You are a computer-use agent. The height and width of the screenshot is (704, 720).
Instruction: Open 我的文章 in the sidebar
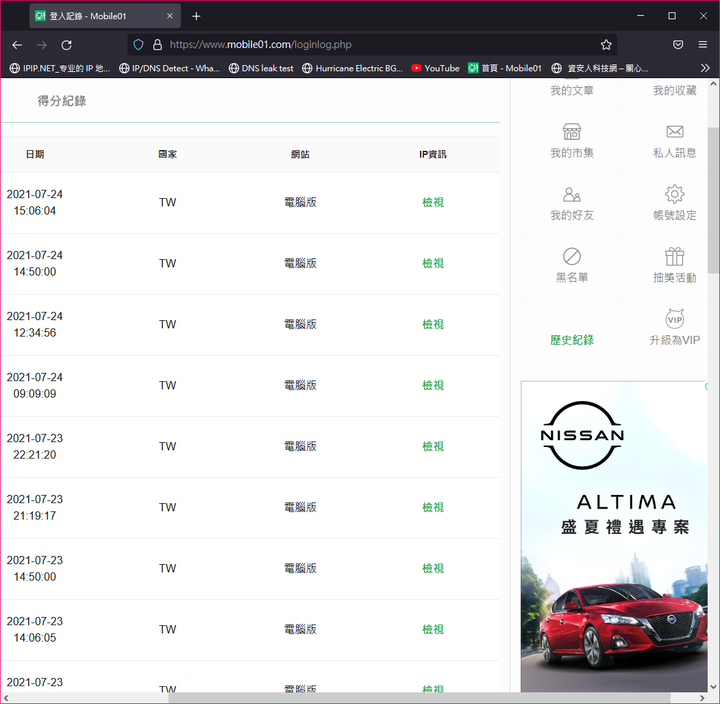click(572, 90)
